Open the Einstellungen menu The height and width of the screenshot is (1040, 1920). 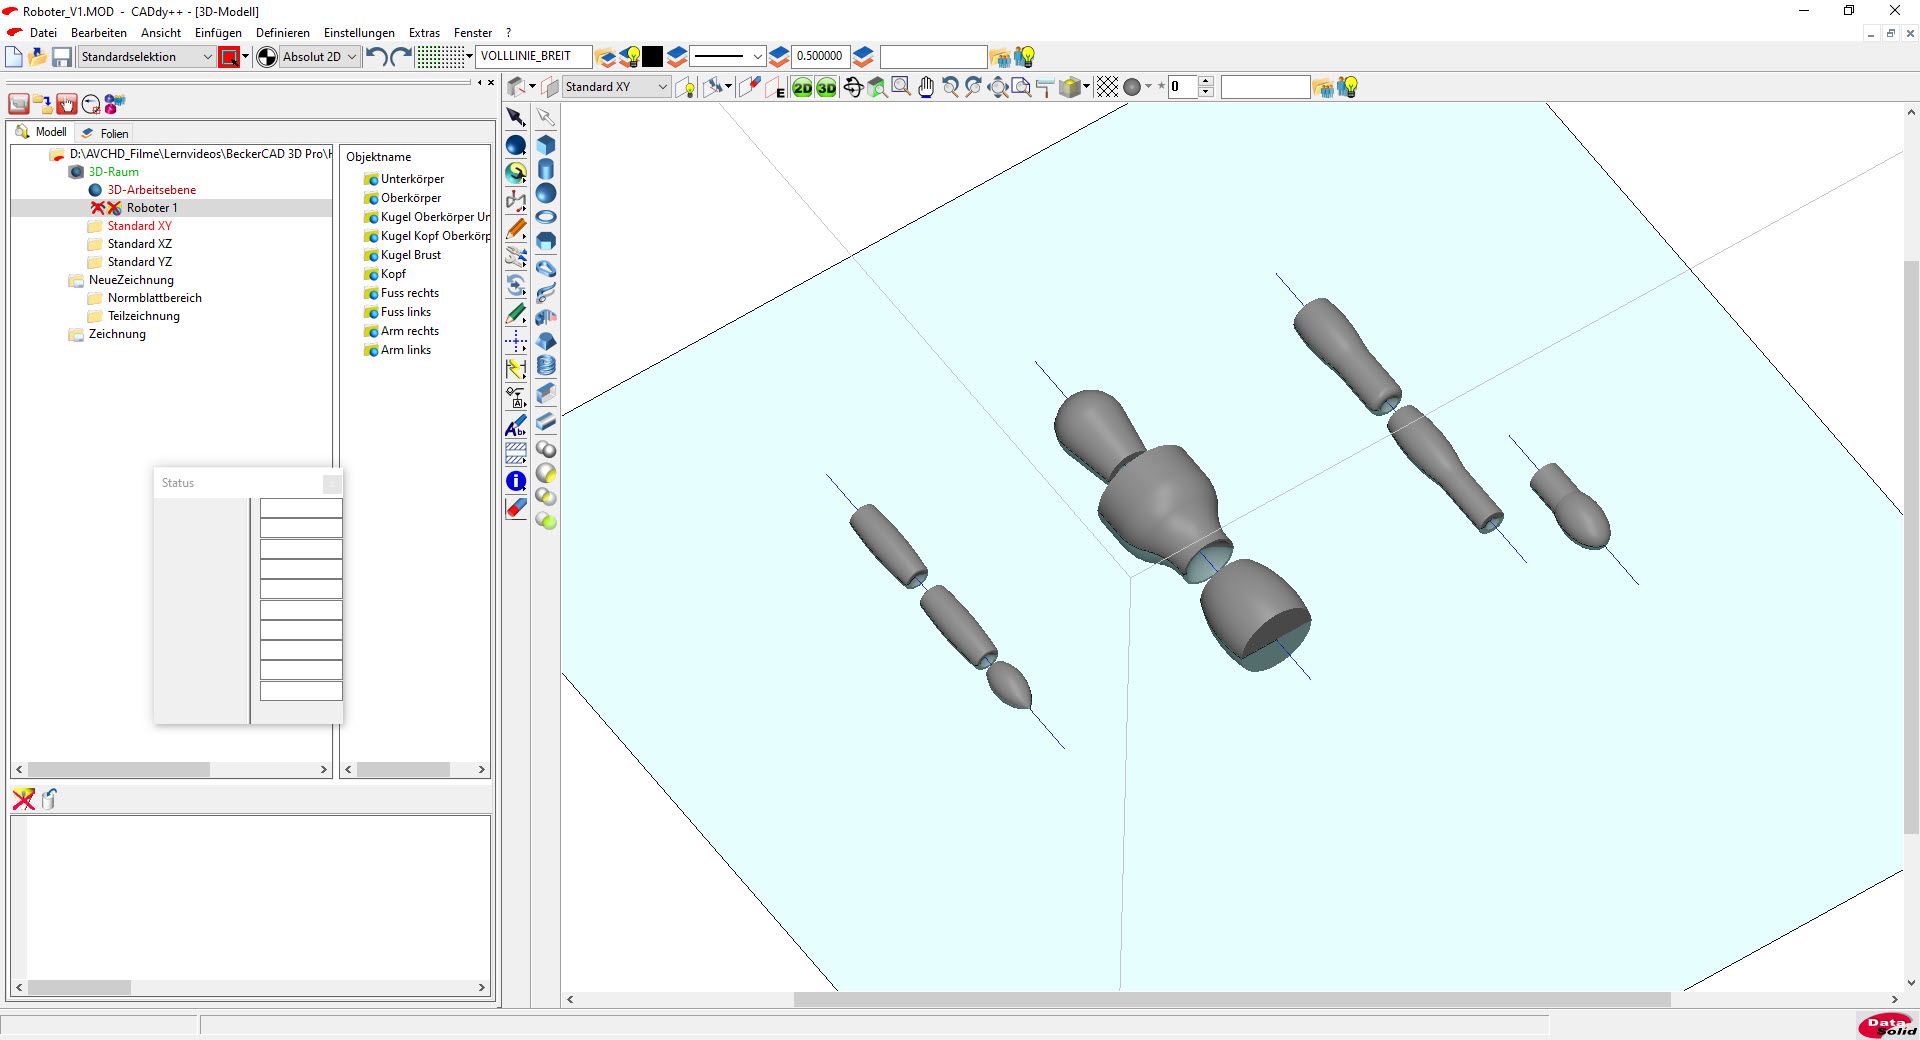click(358, 33)
